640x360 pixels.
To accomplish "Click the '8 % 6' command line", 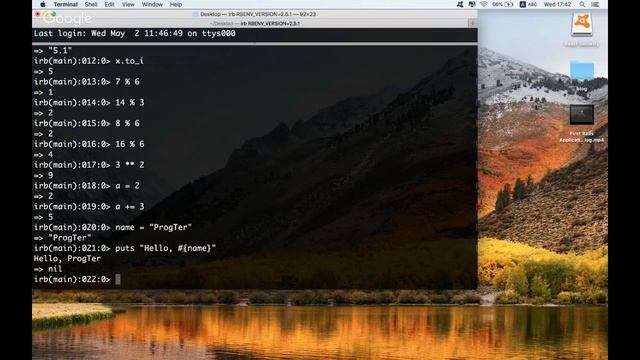I will [x=87, y=123].
